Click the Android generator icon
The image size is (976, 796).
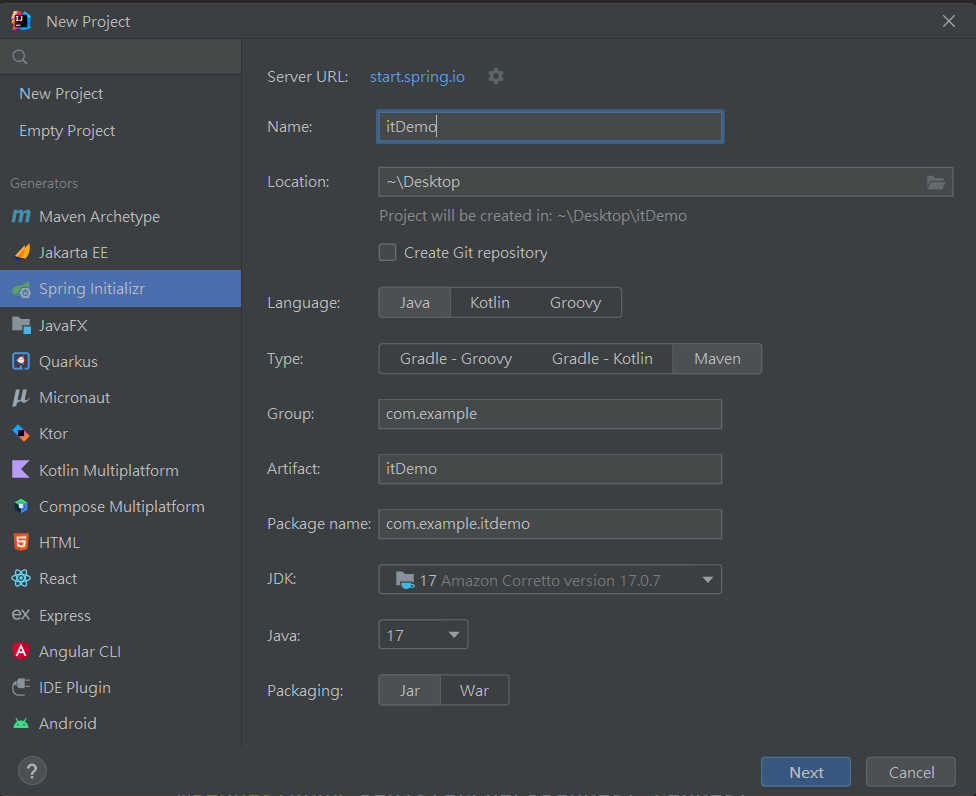coord(21,723)
